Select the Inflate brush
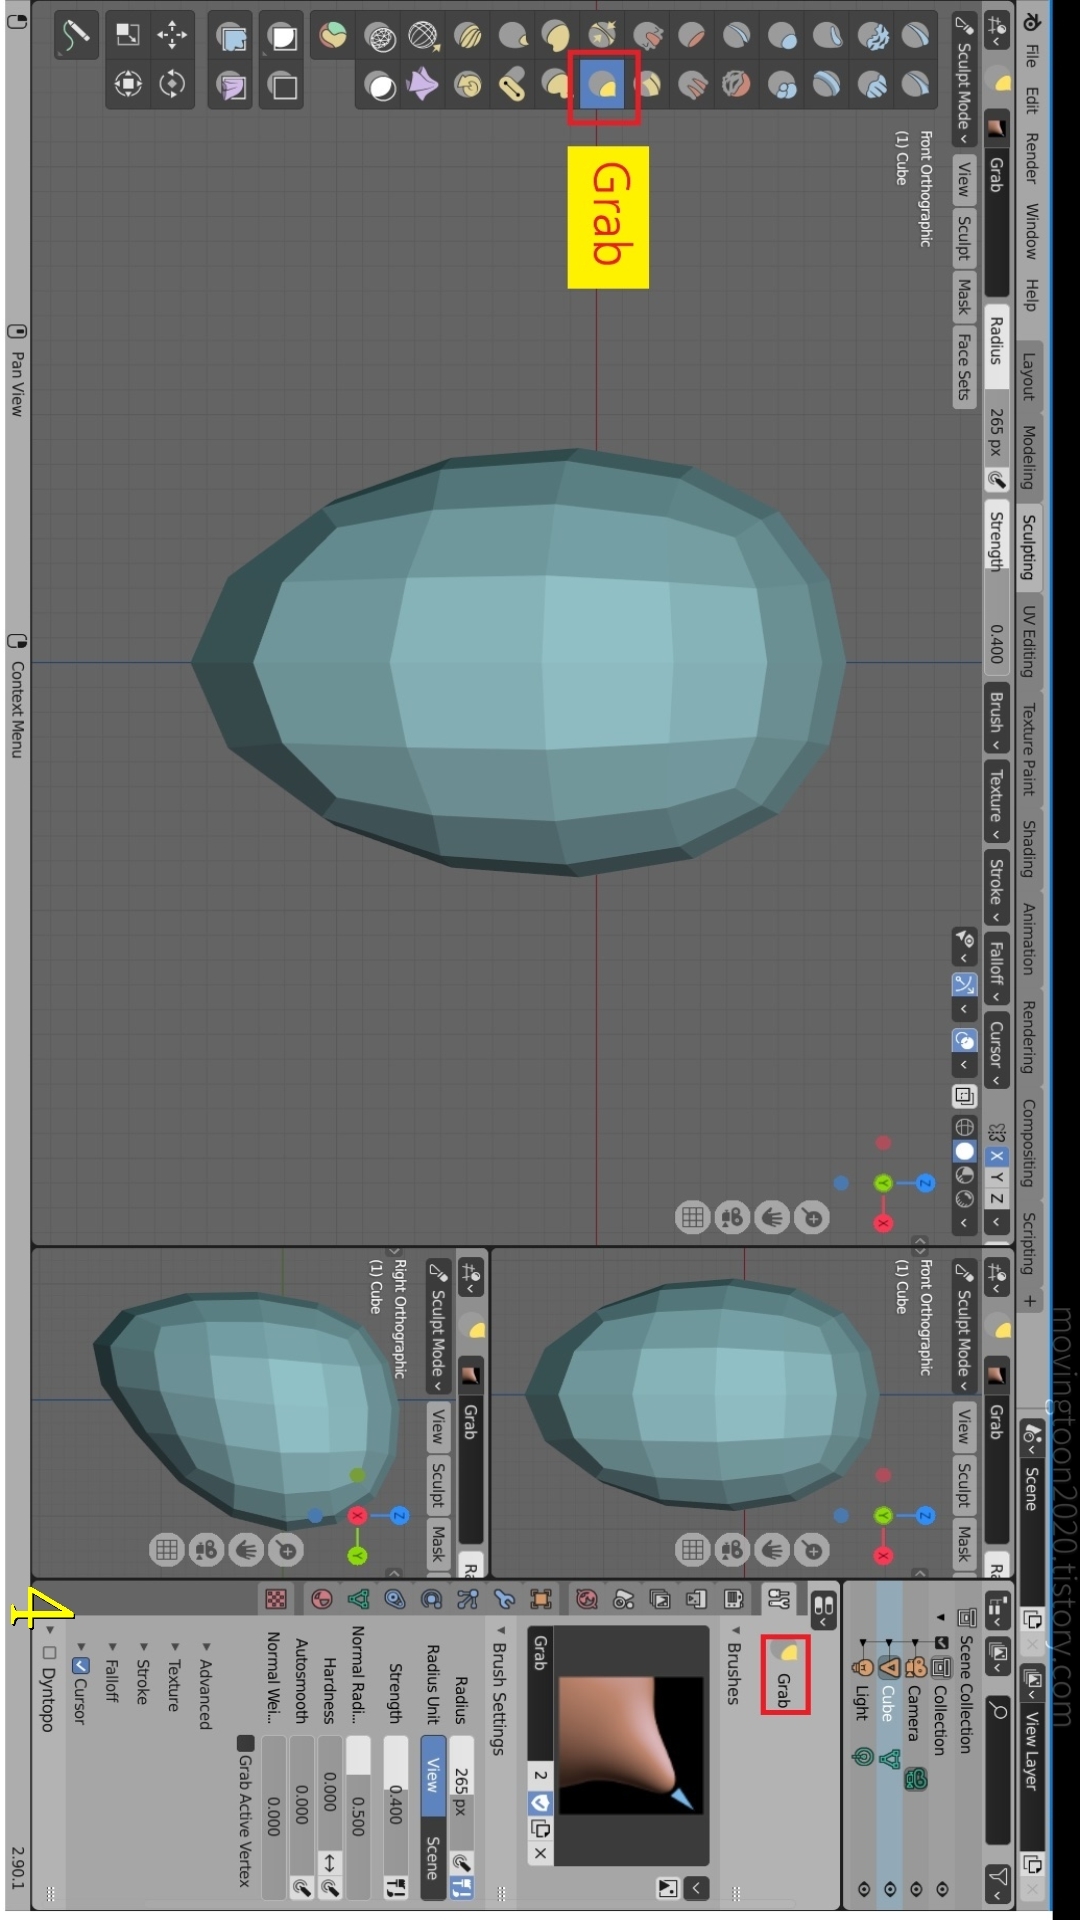The image size is (1080, 1920). 782,35
